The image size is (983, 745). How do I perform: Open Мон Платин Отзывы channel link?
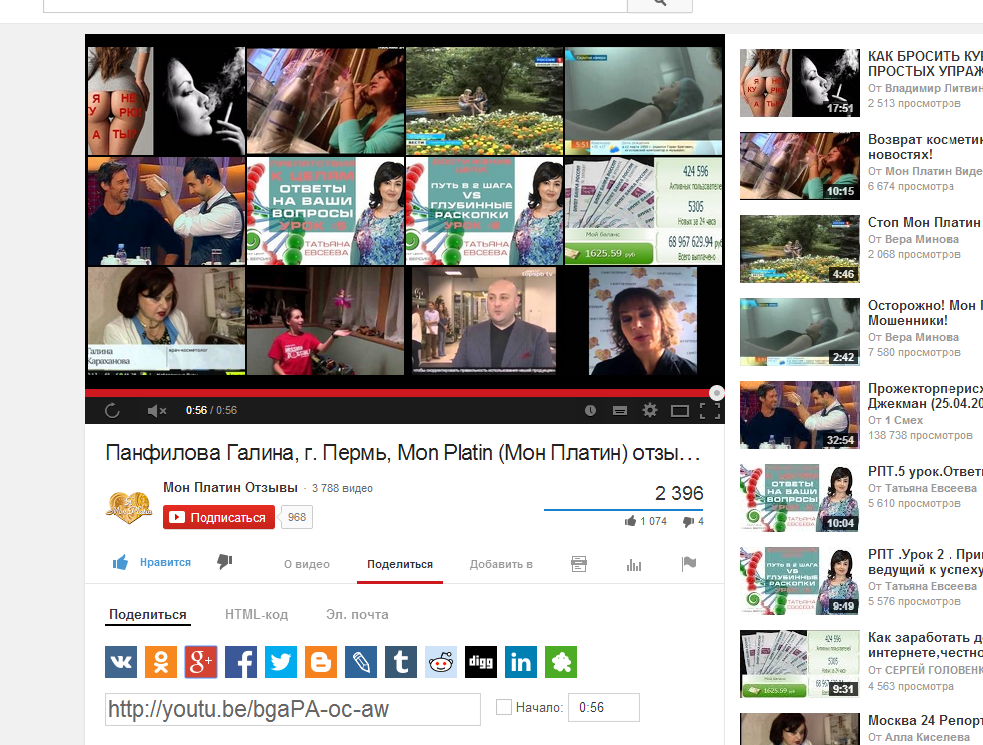[x=230, y=487]
